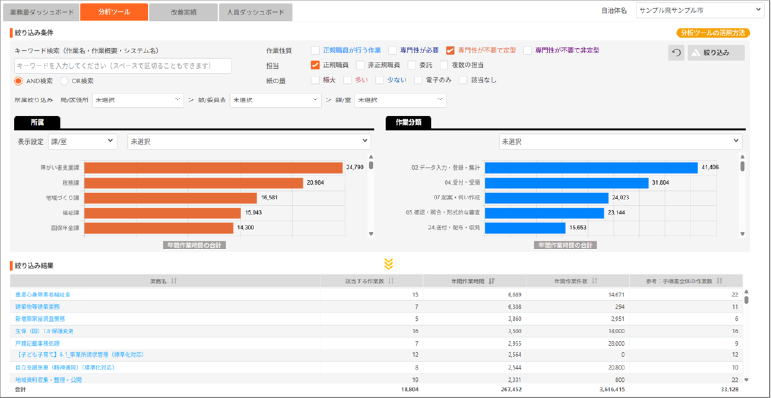Toggle 専門性が必要 checkbox
The height and width of the screenshot is (398, 771).
click(x=392, y=50)
